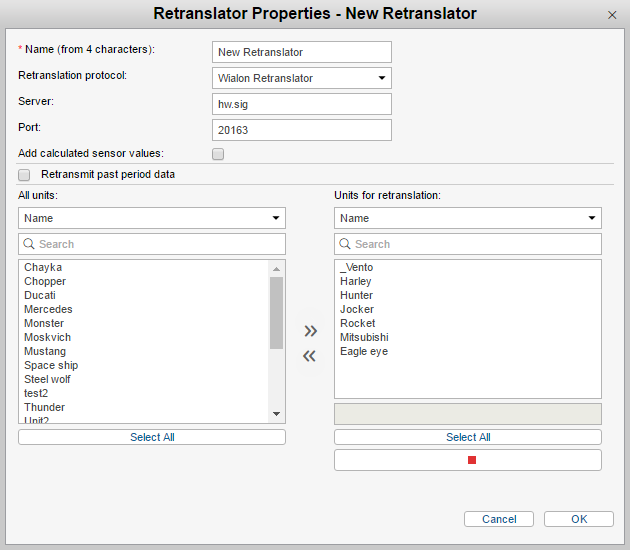
Task: Click the red stop square button
Action: pos(468,460)
